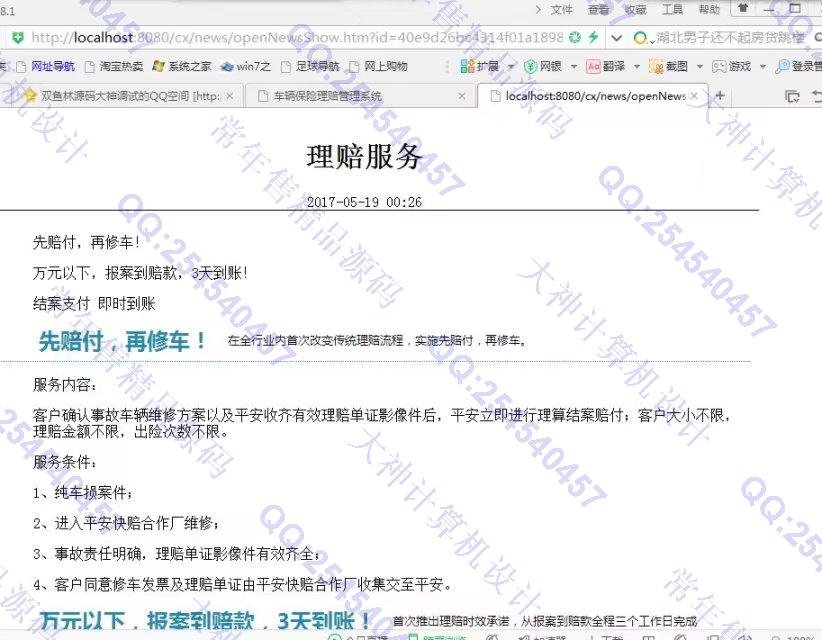Click the star favicon on the QQ空间 tab
This screenshot has width=822, height=640.
tap(31, 95)
